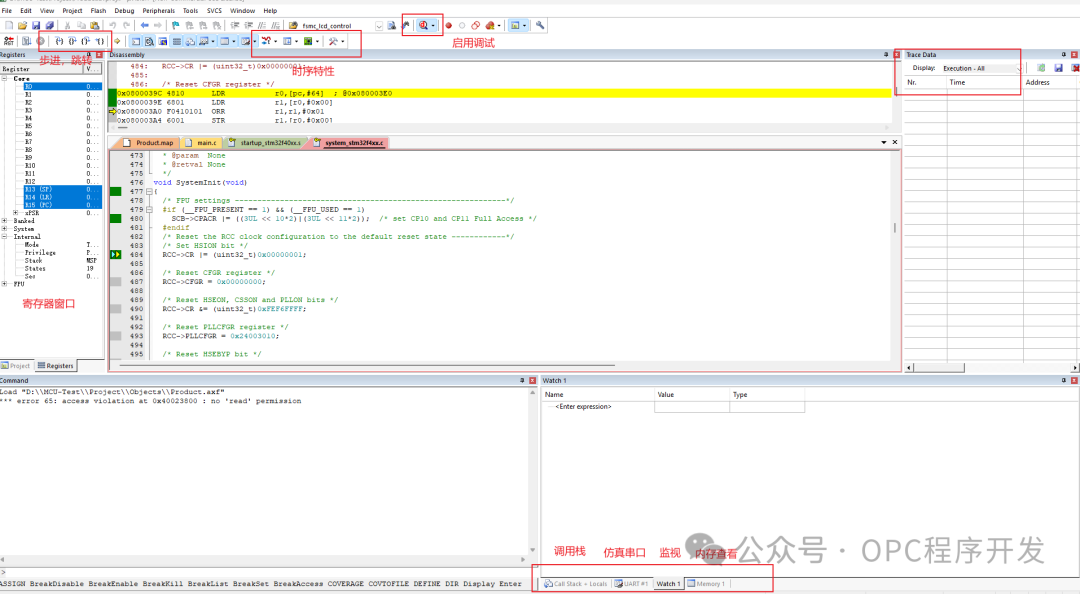Click the Undo toolbar icon
Screen dimensions: 1080x594
pyautogui.click(x=112, y=25)
